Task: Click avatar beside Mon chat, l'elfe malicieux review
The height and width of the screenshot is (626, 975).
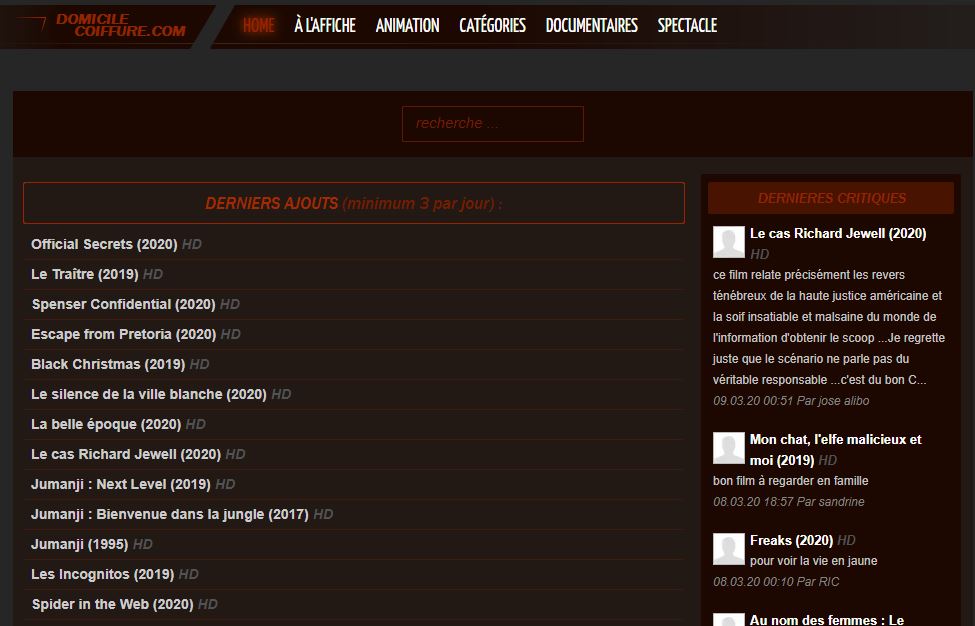Action: pos(728,448)
